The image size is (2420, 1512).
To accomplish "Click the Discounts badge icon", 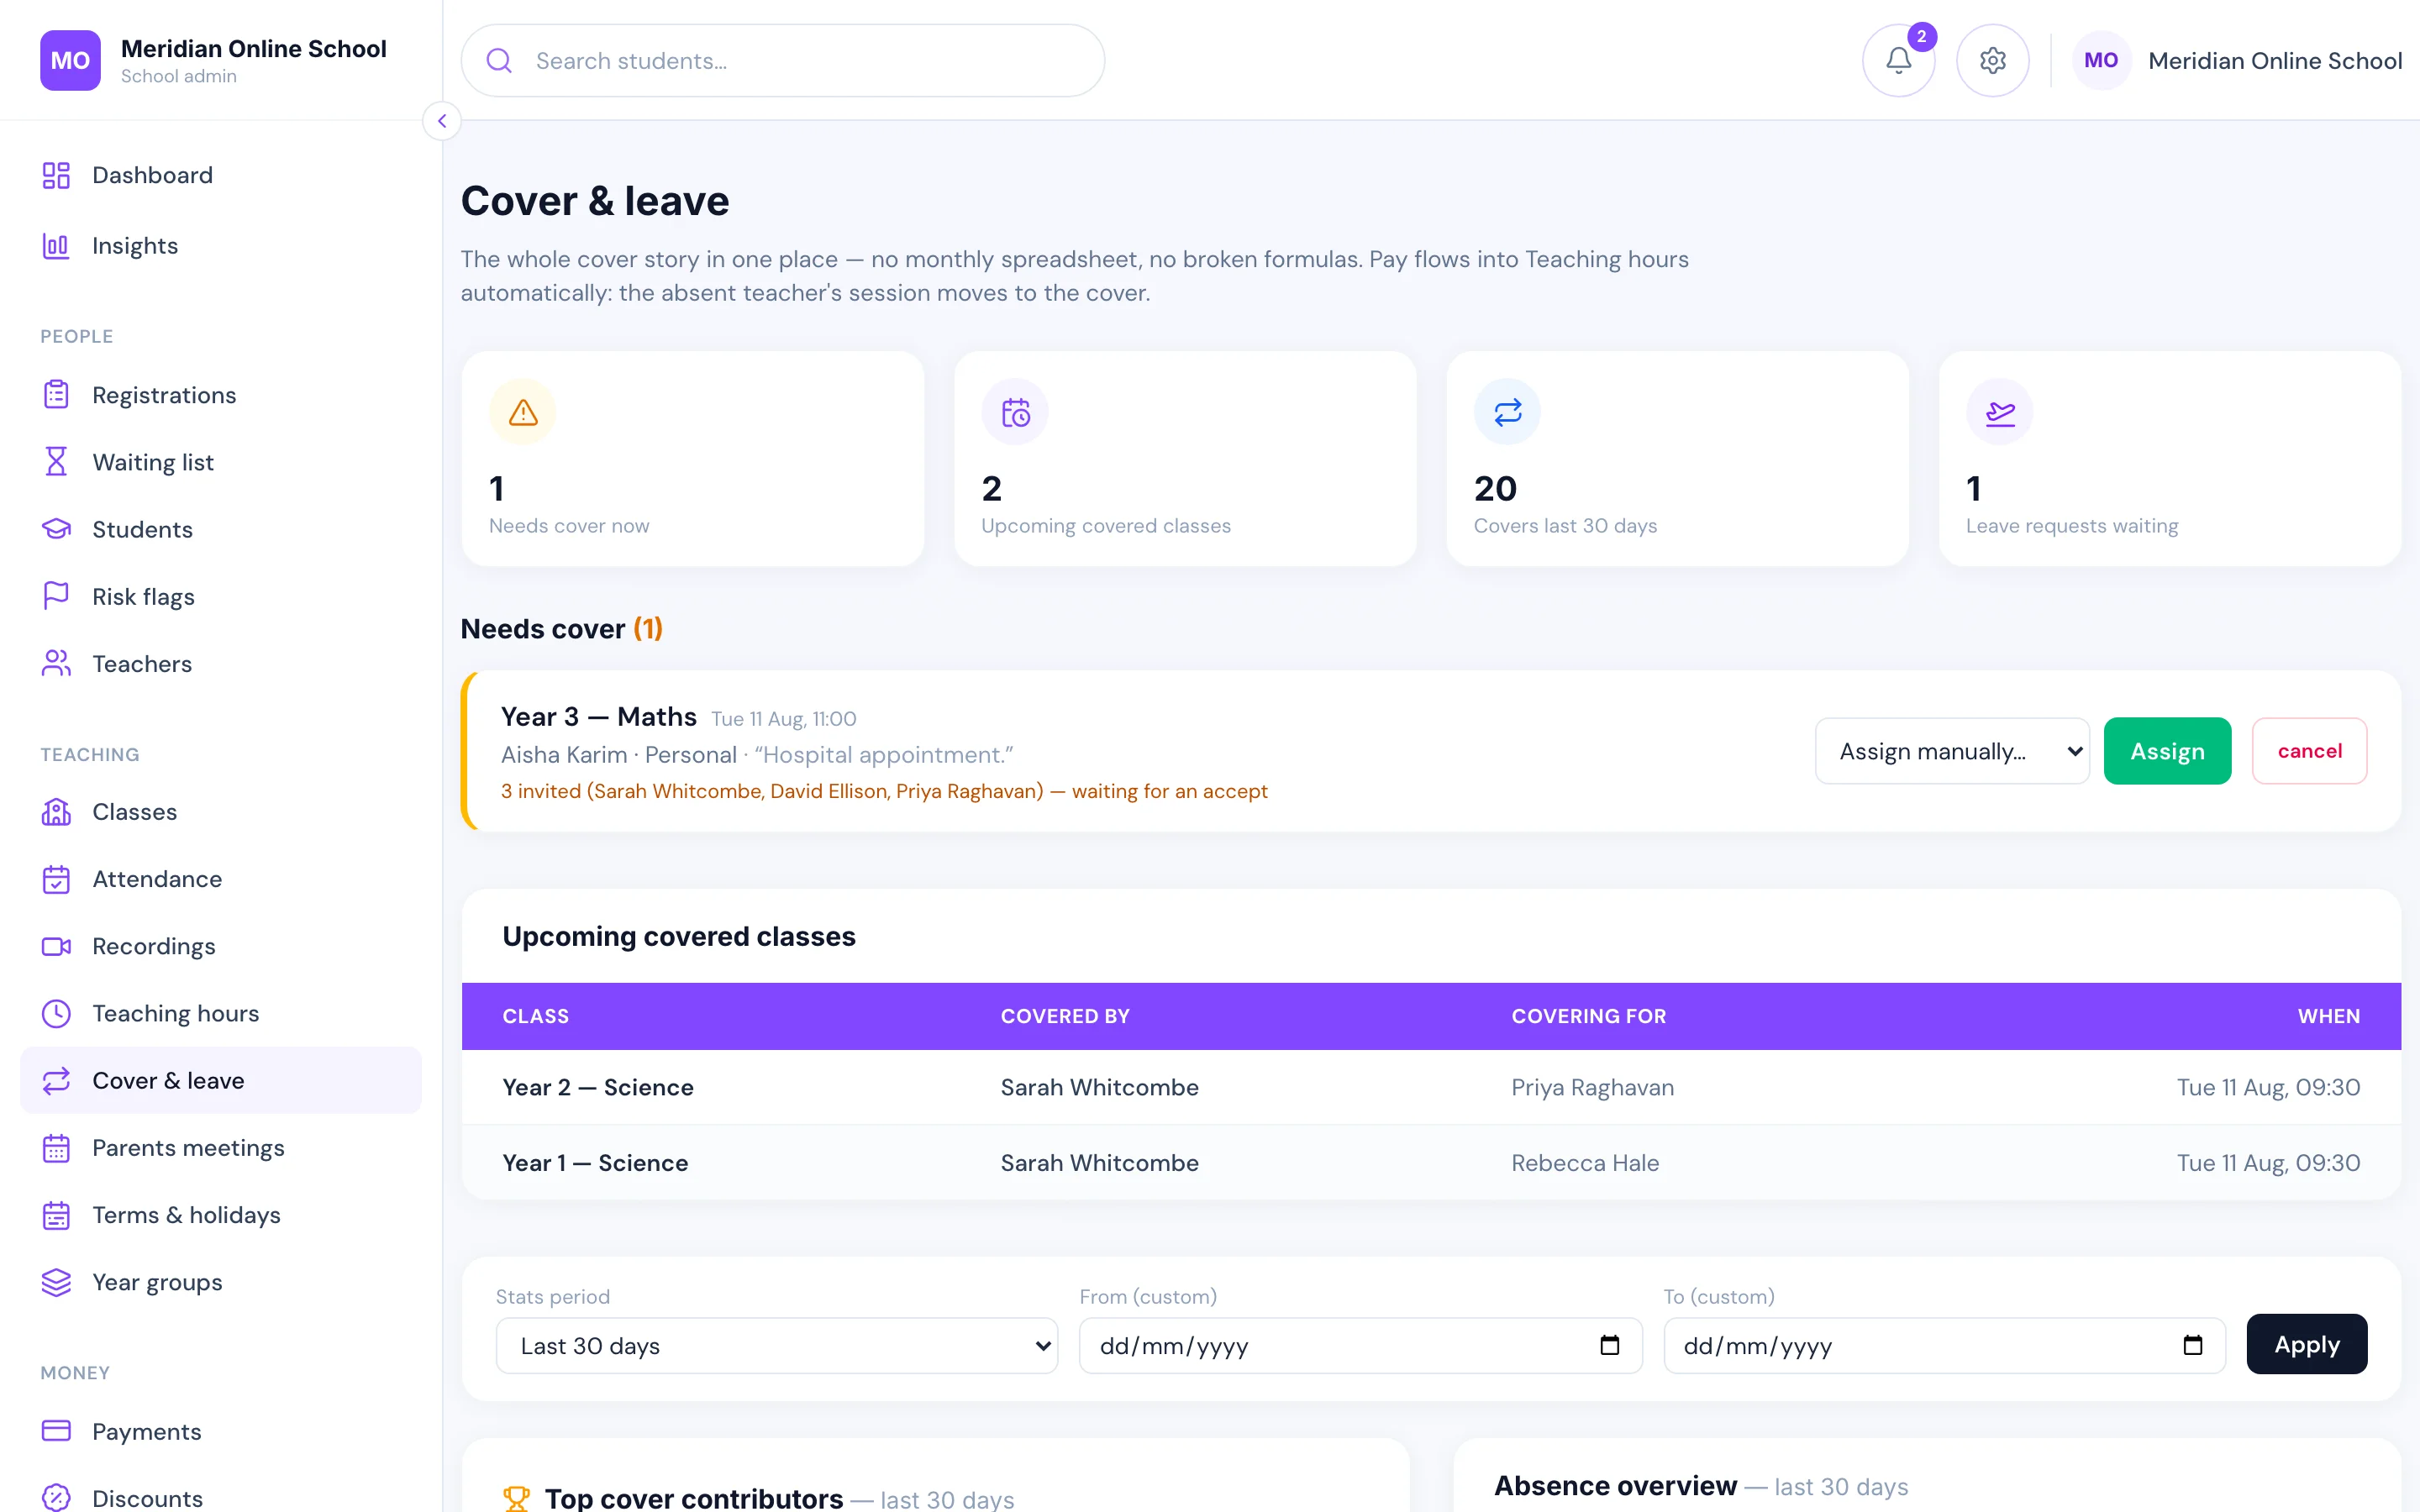I will point(56,1498).
